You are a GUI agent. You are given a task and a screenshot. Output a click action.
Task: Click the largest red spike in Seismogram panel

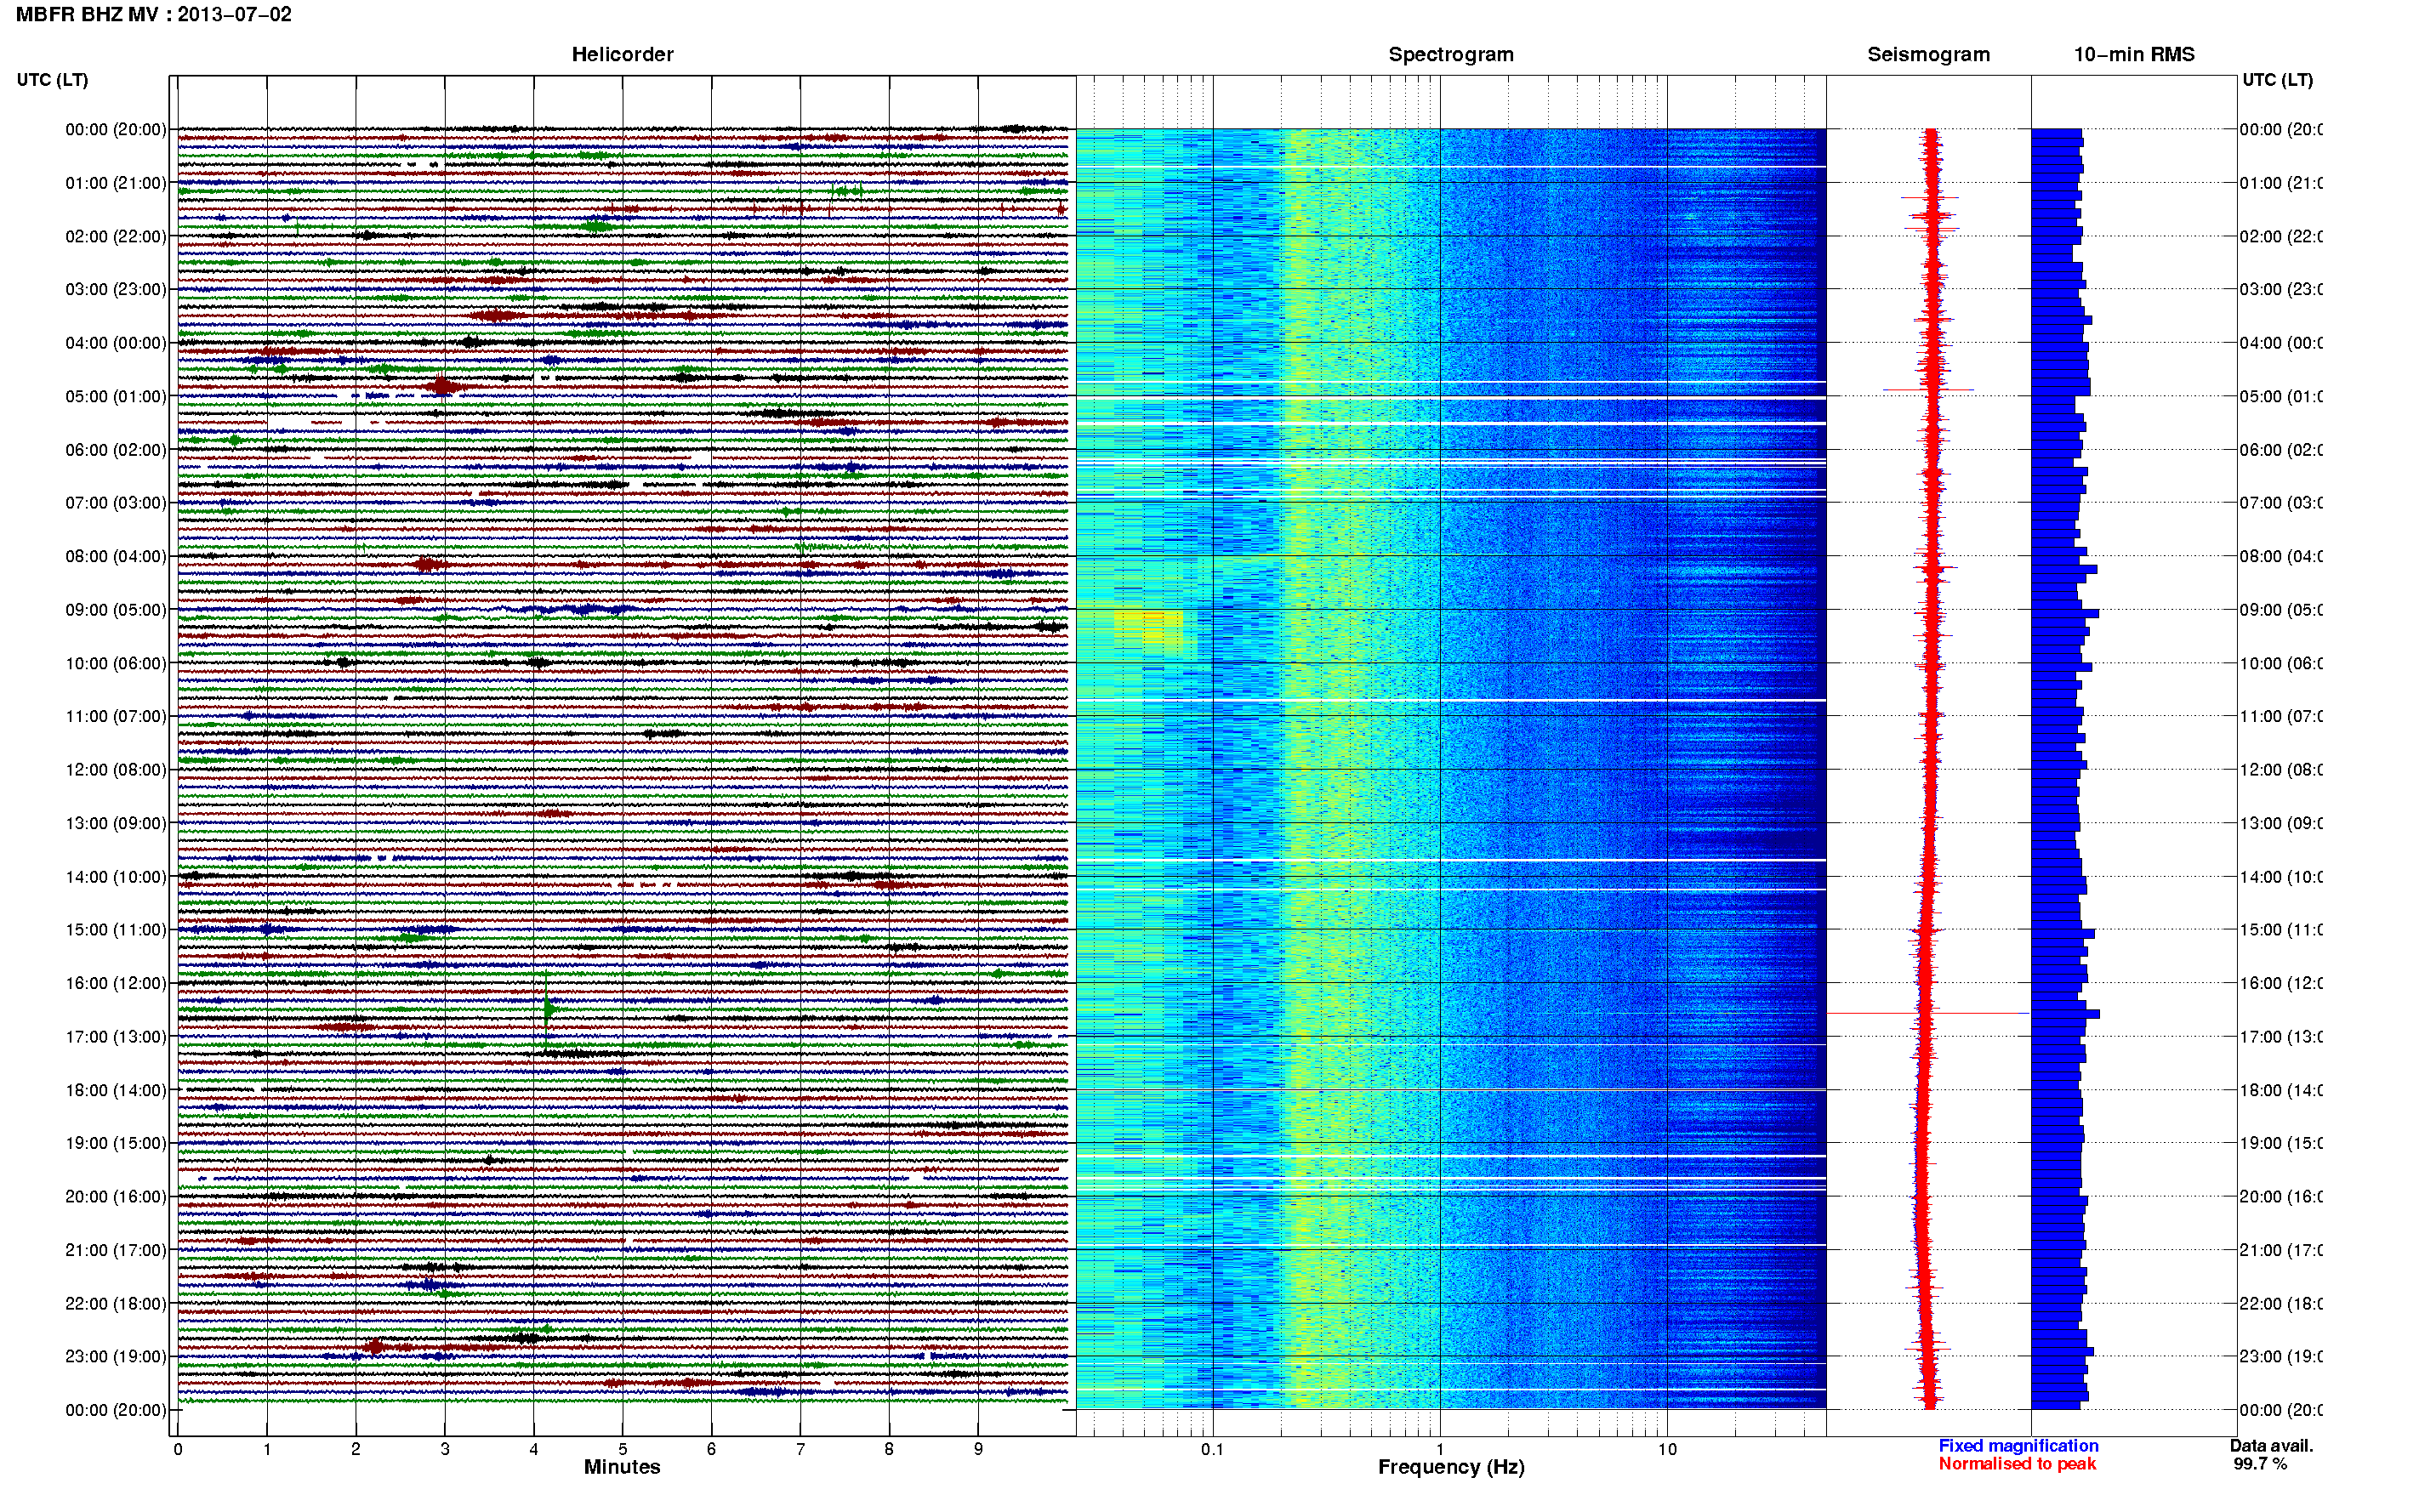click(x=1928, y=1013)
